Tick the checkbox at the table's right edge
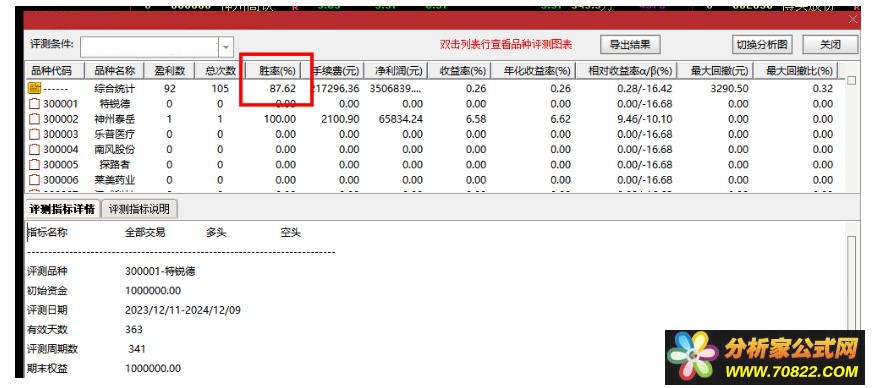This screenshot has height=388, width=875. (851, 80)
